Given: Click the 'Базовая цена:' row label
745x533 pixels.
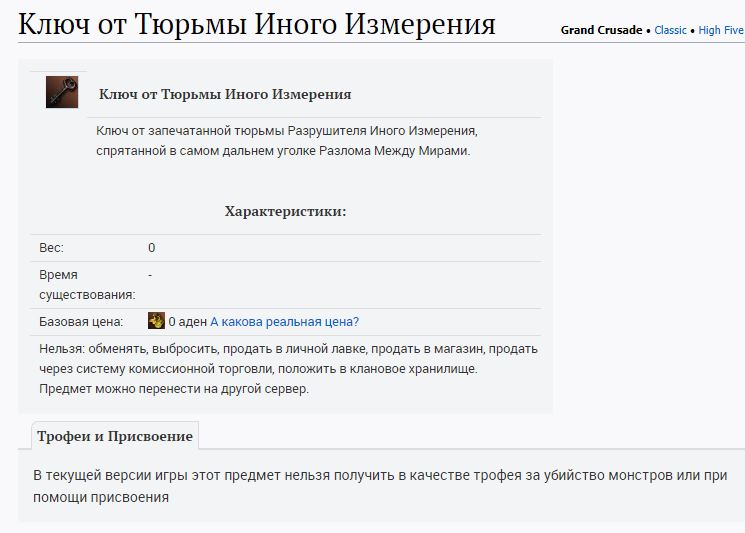Looking at the screenshot, I should [81, 322].
